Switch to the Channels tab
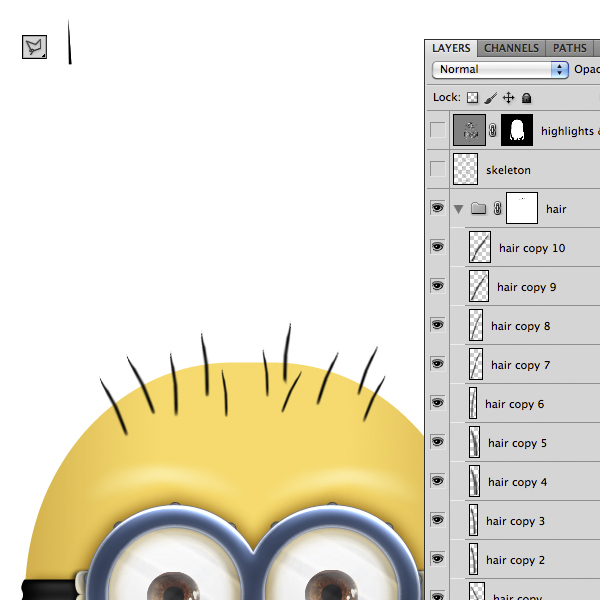Viewport: 600px width, 600px height. pos(511,48)
